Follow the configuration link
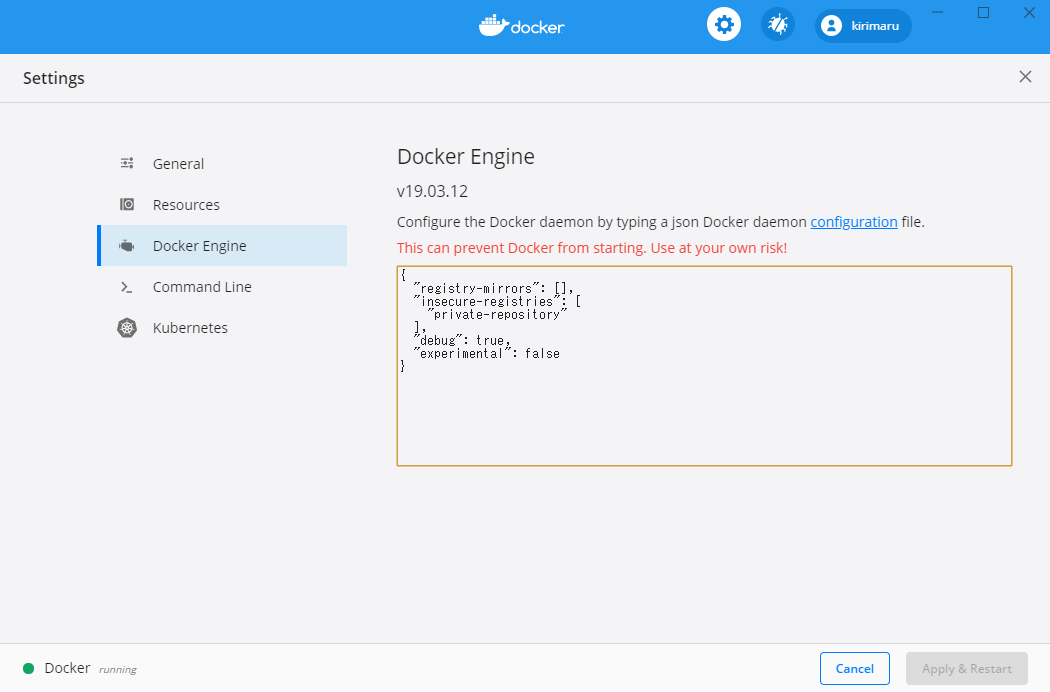Viewport: 1050px width, 692px height. point(854,222)
